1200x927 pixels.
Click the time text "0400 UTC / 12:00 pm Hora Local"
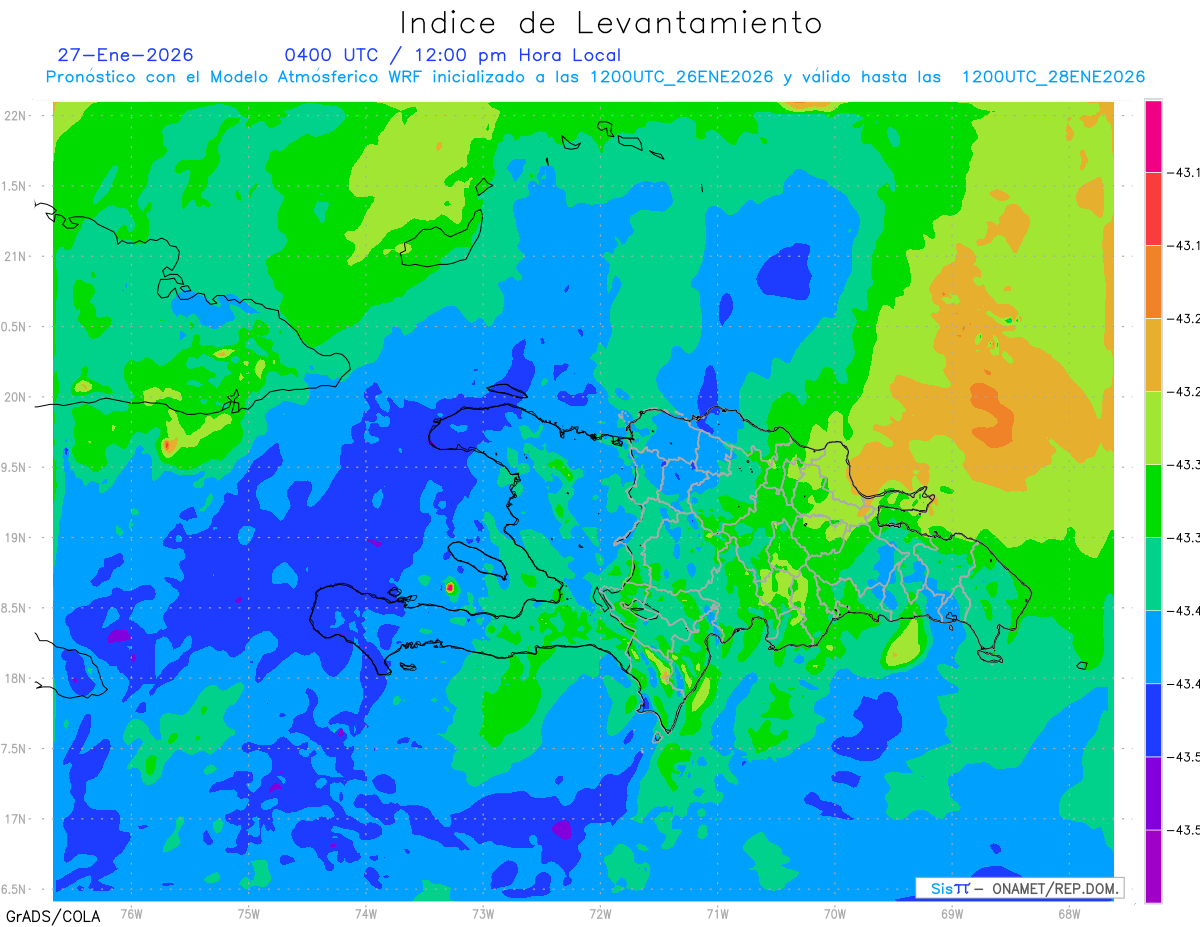tap(452, 55)
